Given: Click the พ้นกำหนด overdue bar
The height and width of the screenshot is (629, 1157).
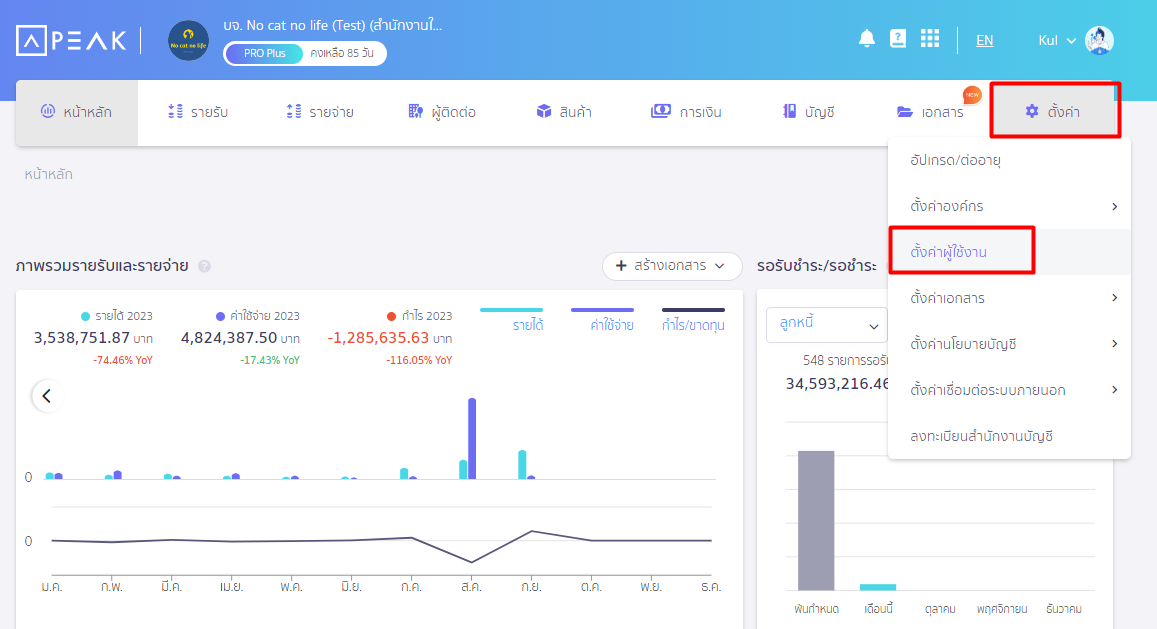Looking at the screenshot, I should 816,520.
